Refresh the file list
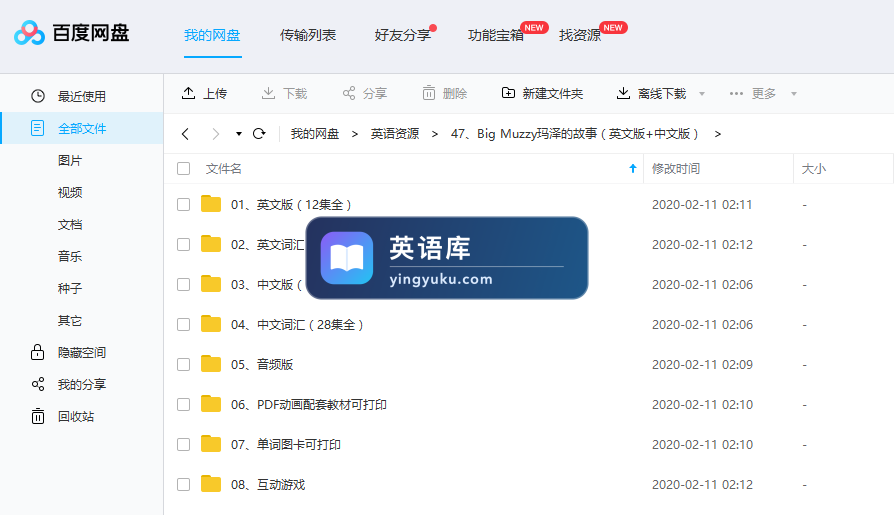Image resolution: width=894 pixels, height=515 pixels. (x=259, y=133)
